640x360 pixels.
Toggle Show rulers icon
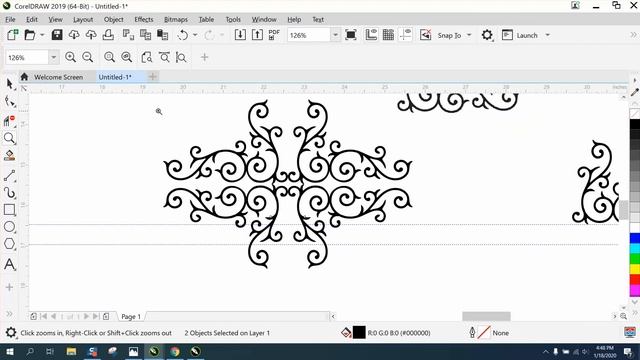[371, 35]
